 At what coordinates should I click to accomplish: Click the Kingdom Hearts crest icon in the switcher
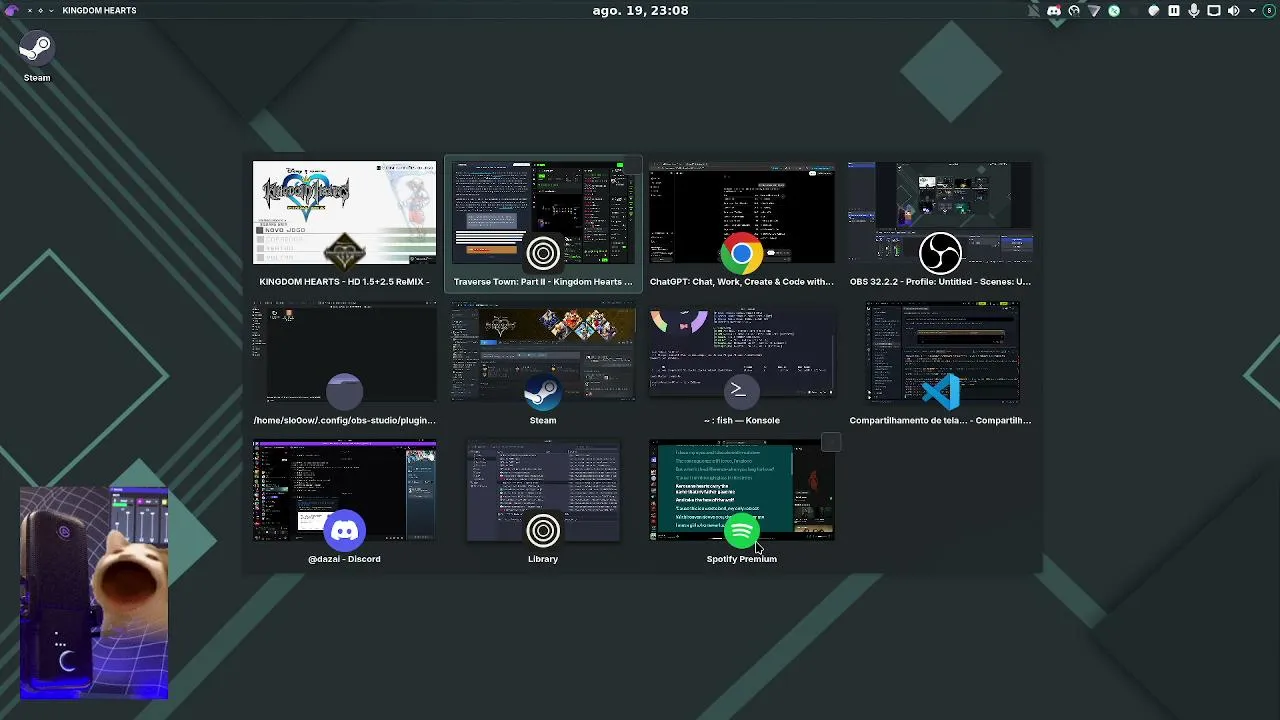[344, 254]
